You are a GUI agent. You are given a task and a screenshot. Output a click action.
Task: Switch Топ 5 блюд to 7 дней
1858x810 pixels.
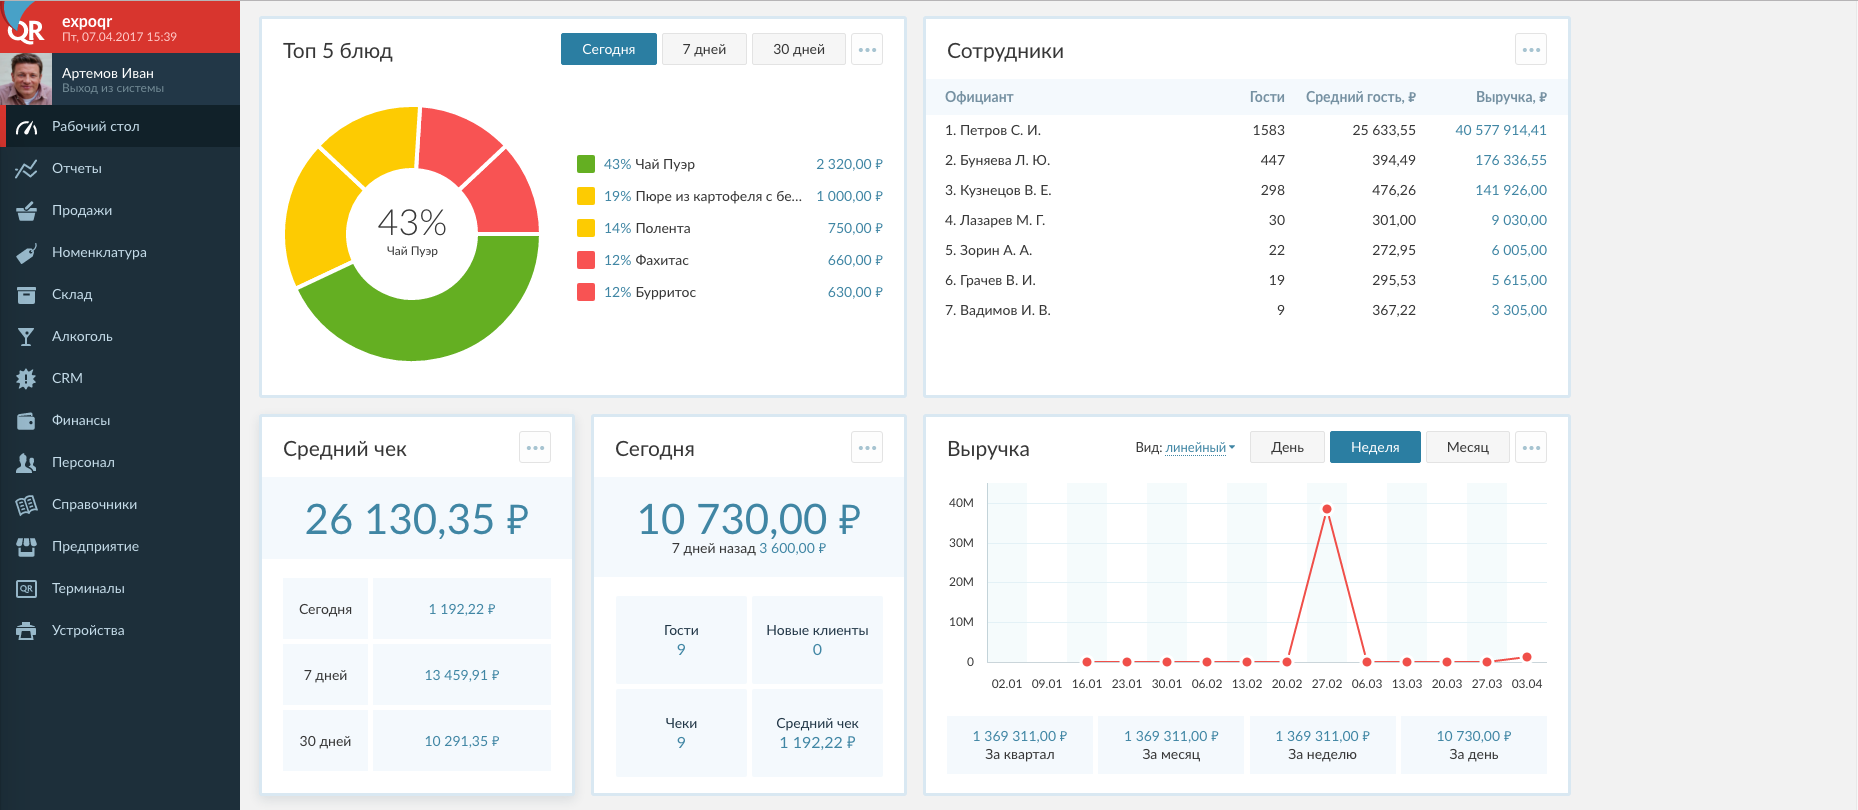[704, 49]
